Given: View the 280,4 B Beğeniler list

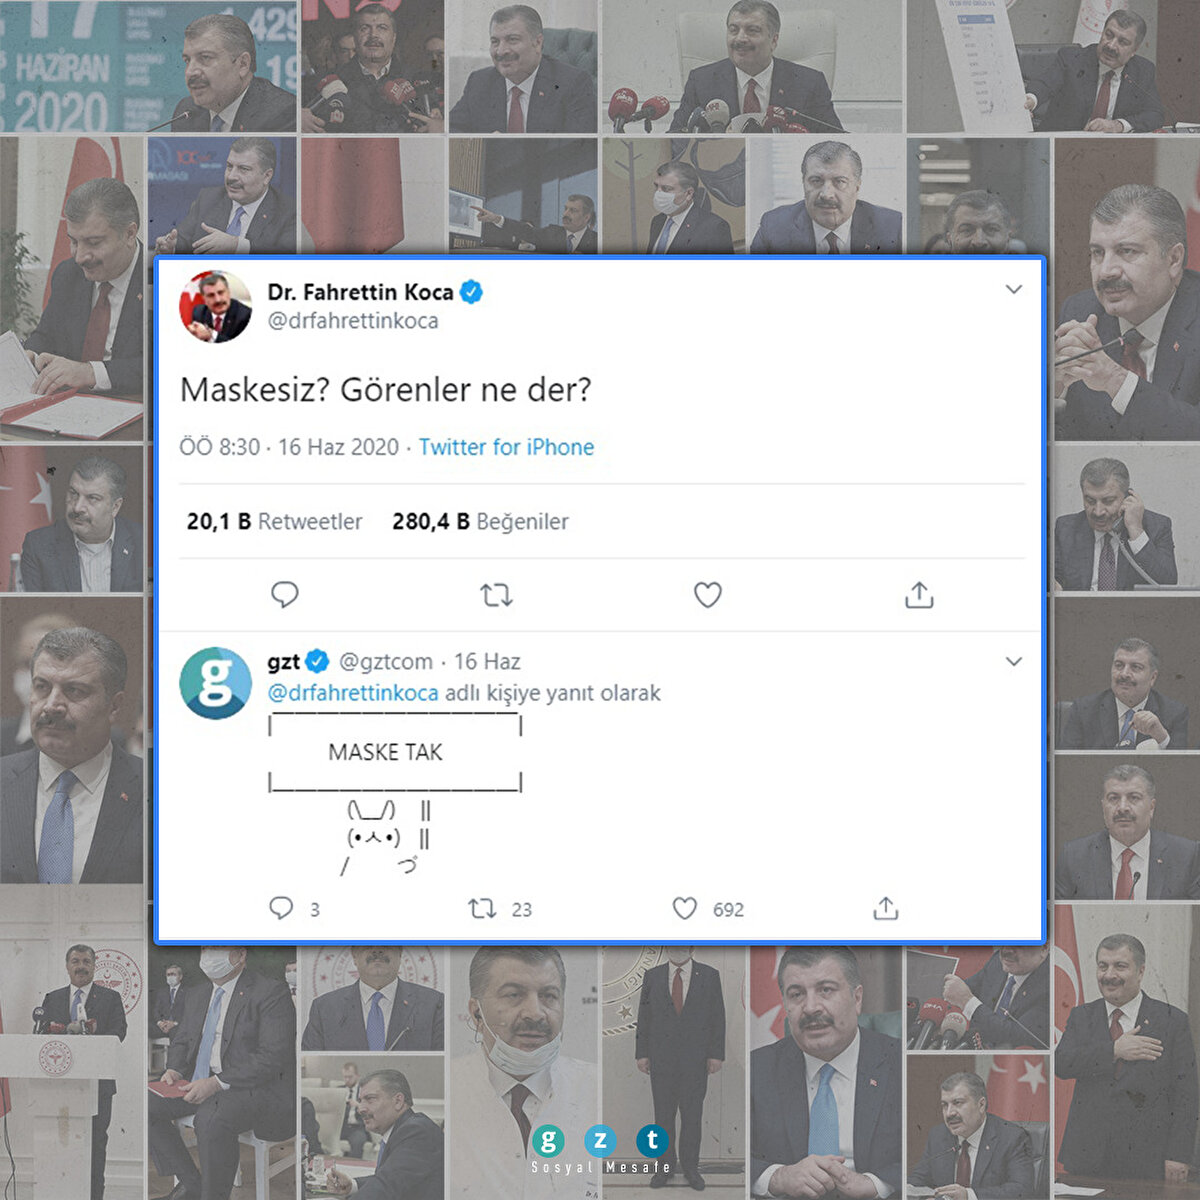Looking at the screenshot, I should pyautogui.click(x=480, y=521).
